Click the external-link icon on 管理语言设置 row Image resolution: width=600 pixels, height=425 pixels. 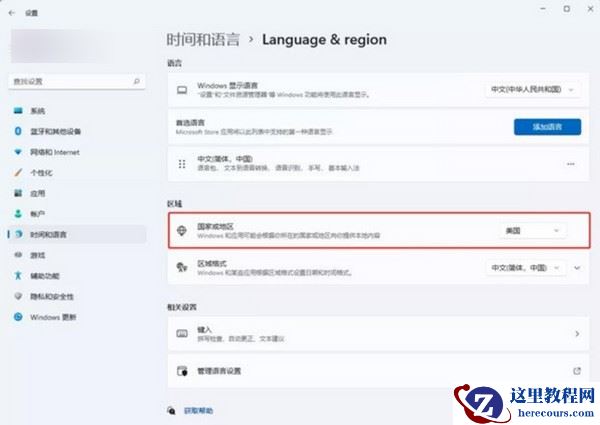pyautogui.click(x=577, y=371)
